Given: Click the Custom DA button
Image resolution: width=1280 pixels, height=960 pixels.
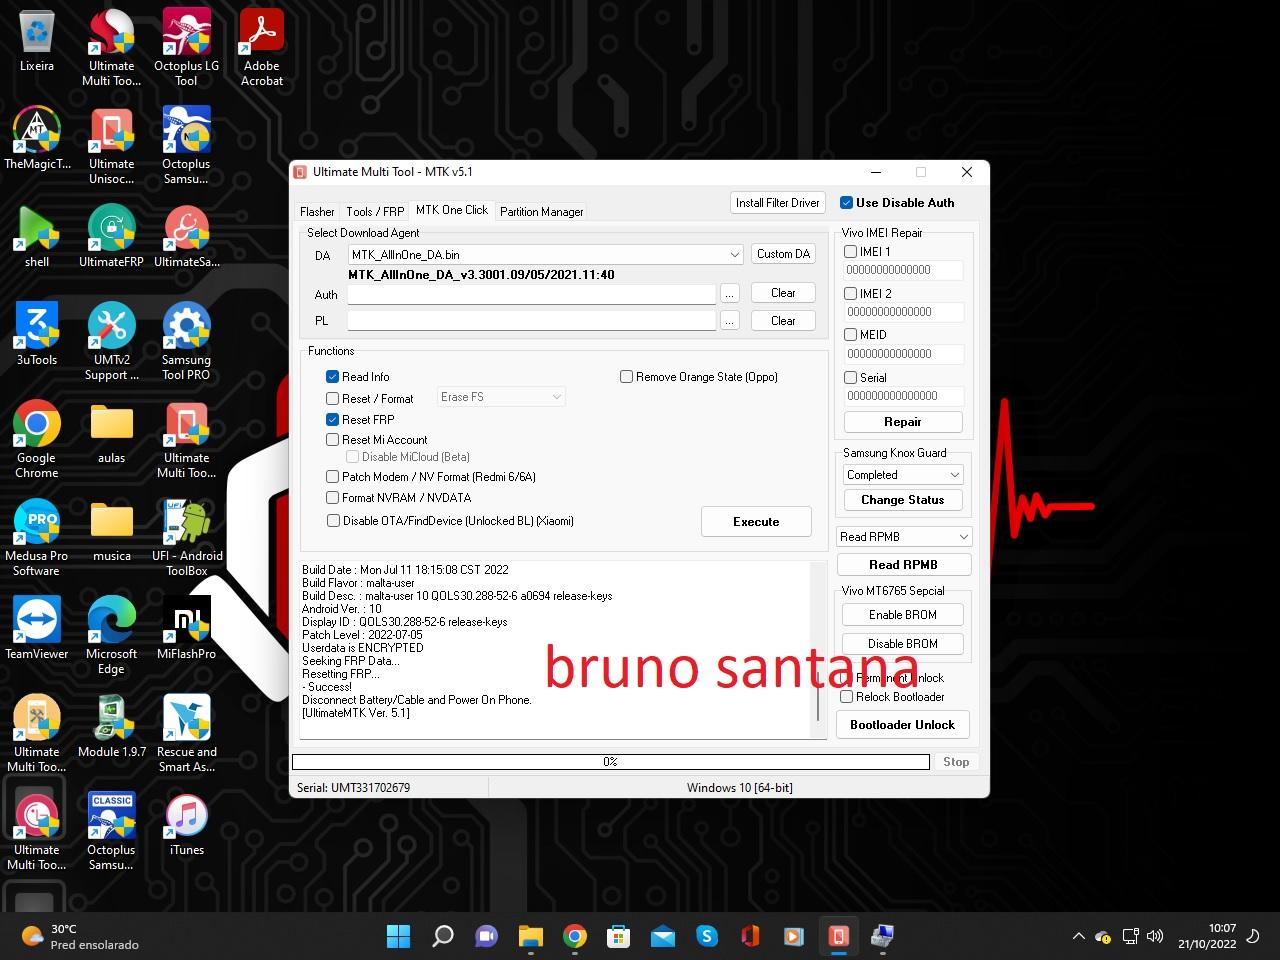Looking at the screenshot, I should click(x=783, y=254).
